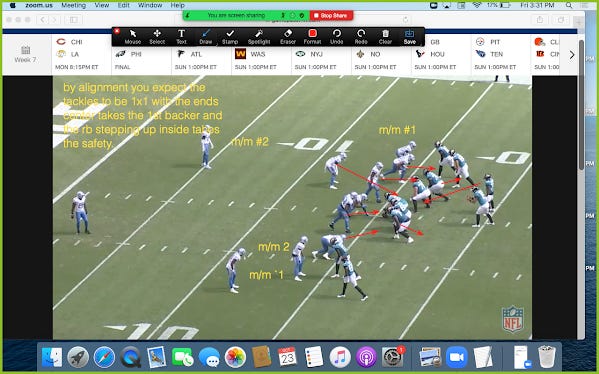Open Reminders from the Dock
This screenshot has height=374, width=599.
pos(314,357)
